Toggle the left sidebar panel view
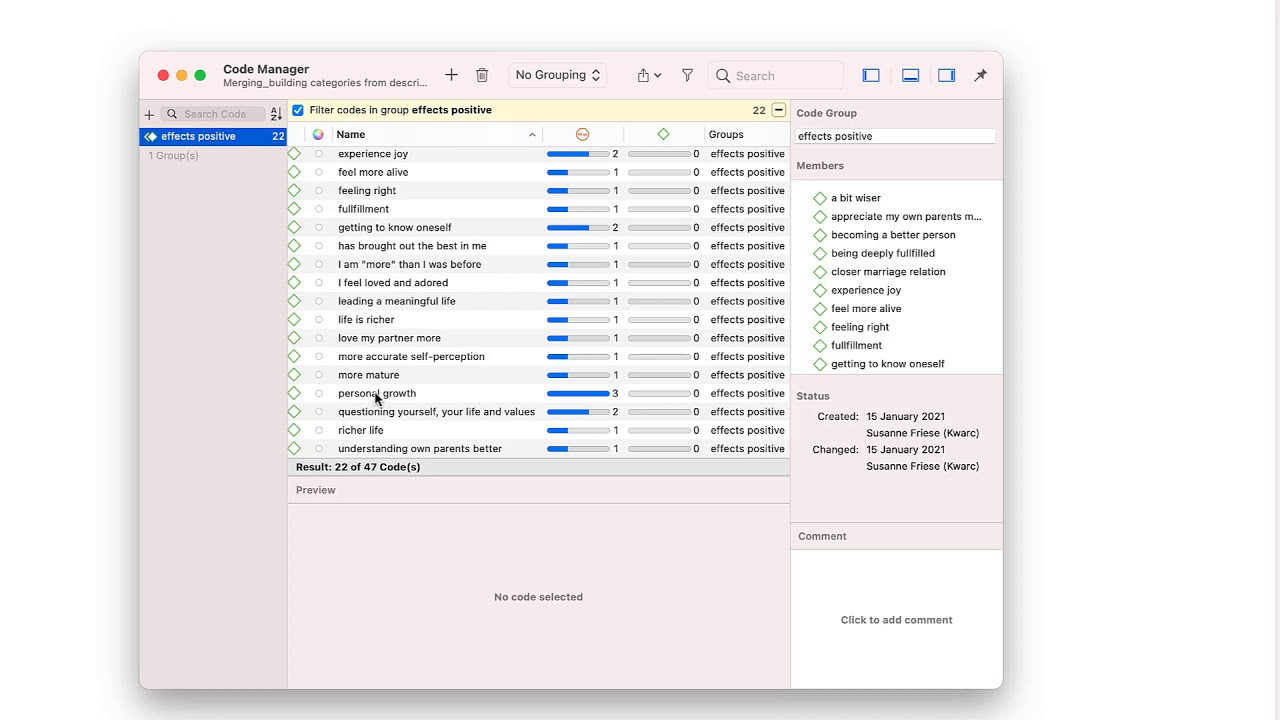 (871, 75)
